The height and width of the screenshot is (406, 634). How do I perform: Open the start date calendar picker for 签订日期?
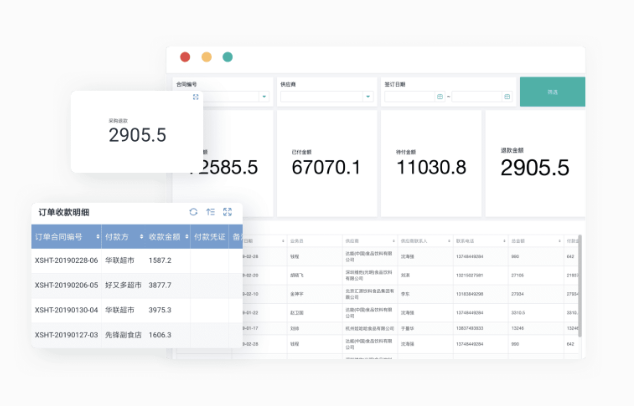tap(440, 97)
